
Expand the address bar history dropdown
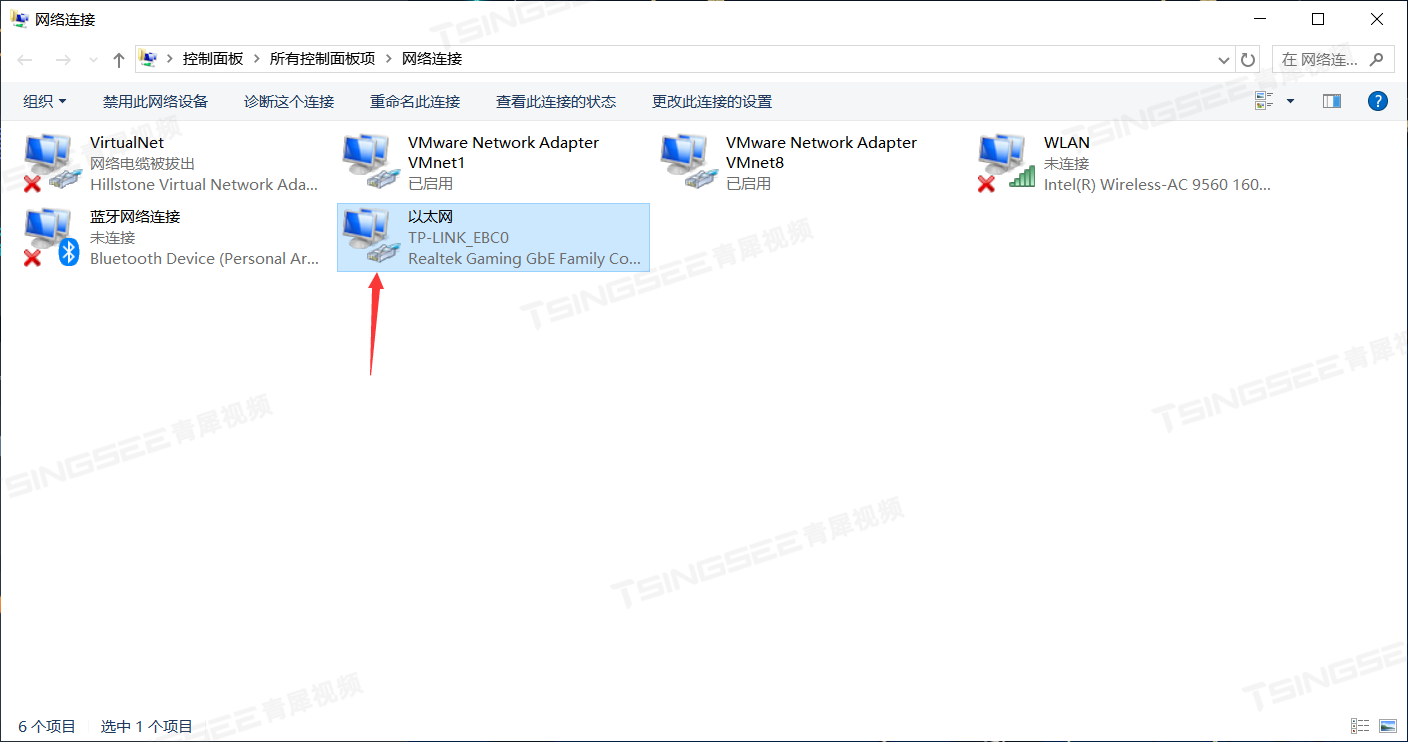tap(1224, 59)
